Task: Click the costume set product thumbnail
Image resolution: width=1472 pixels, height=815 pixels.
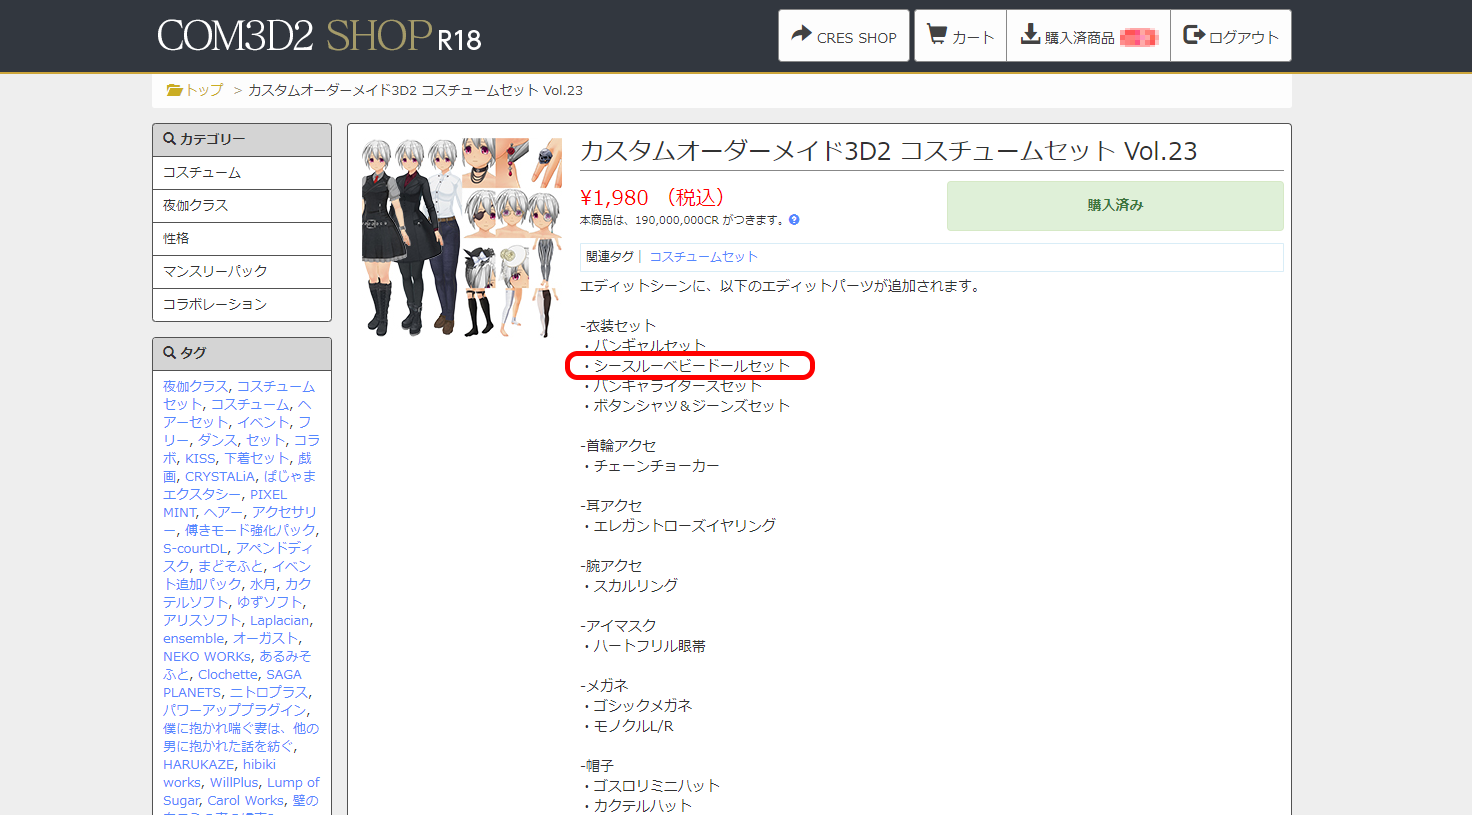Action: [462, 238]
